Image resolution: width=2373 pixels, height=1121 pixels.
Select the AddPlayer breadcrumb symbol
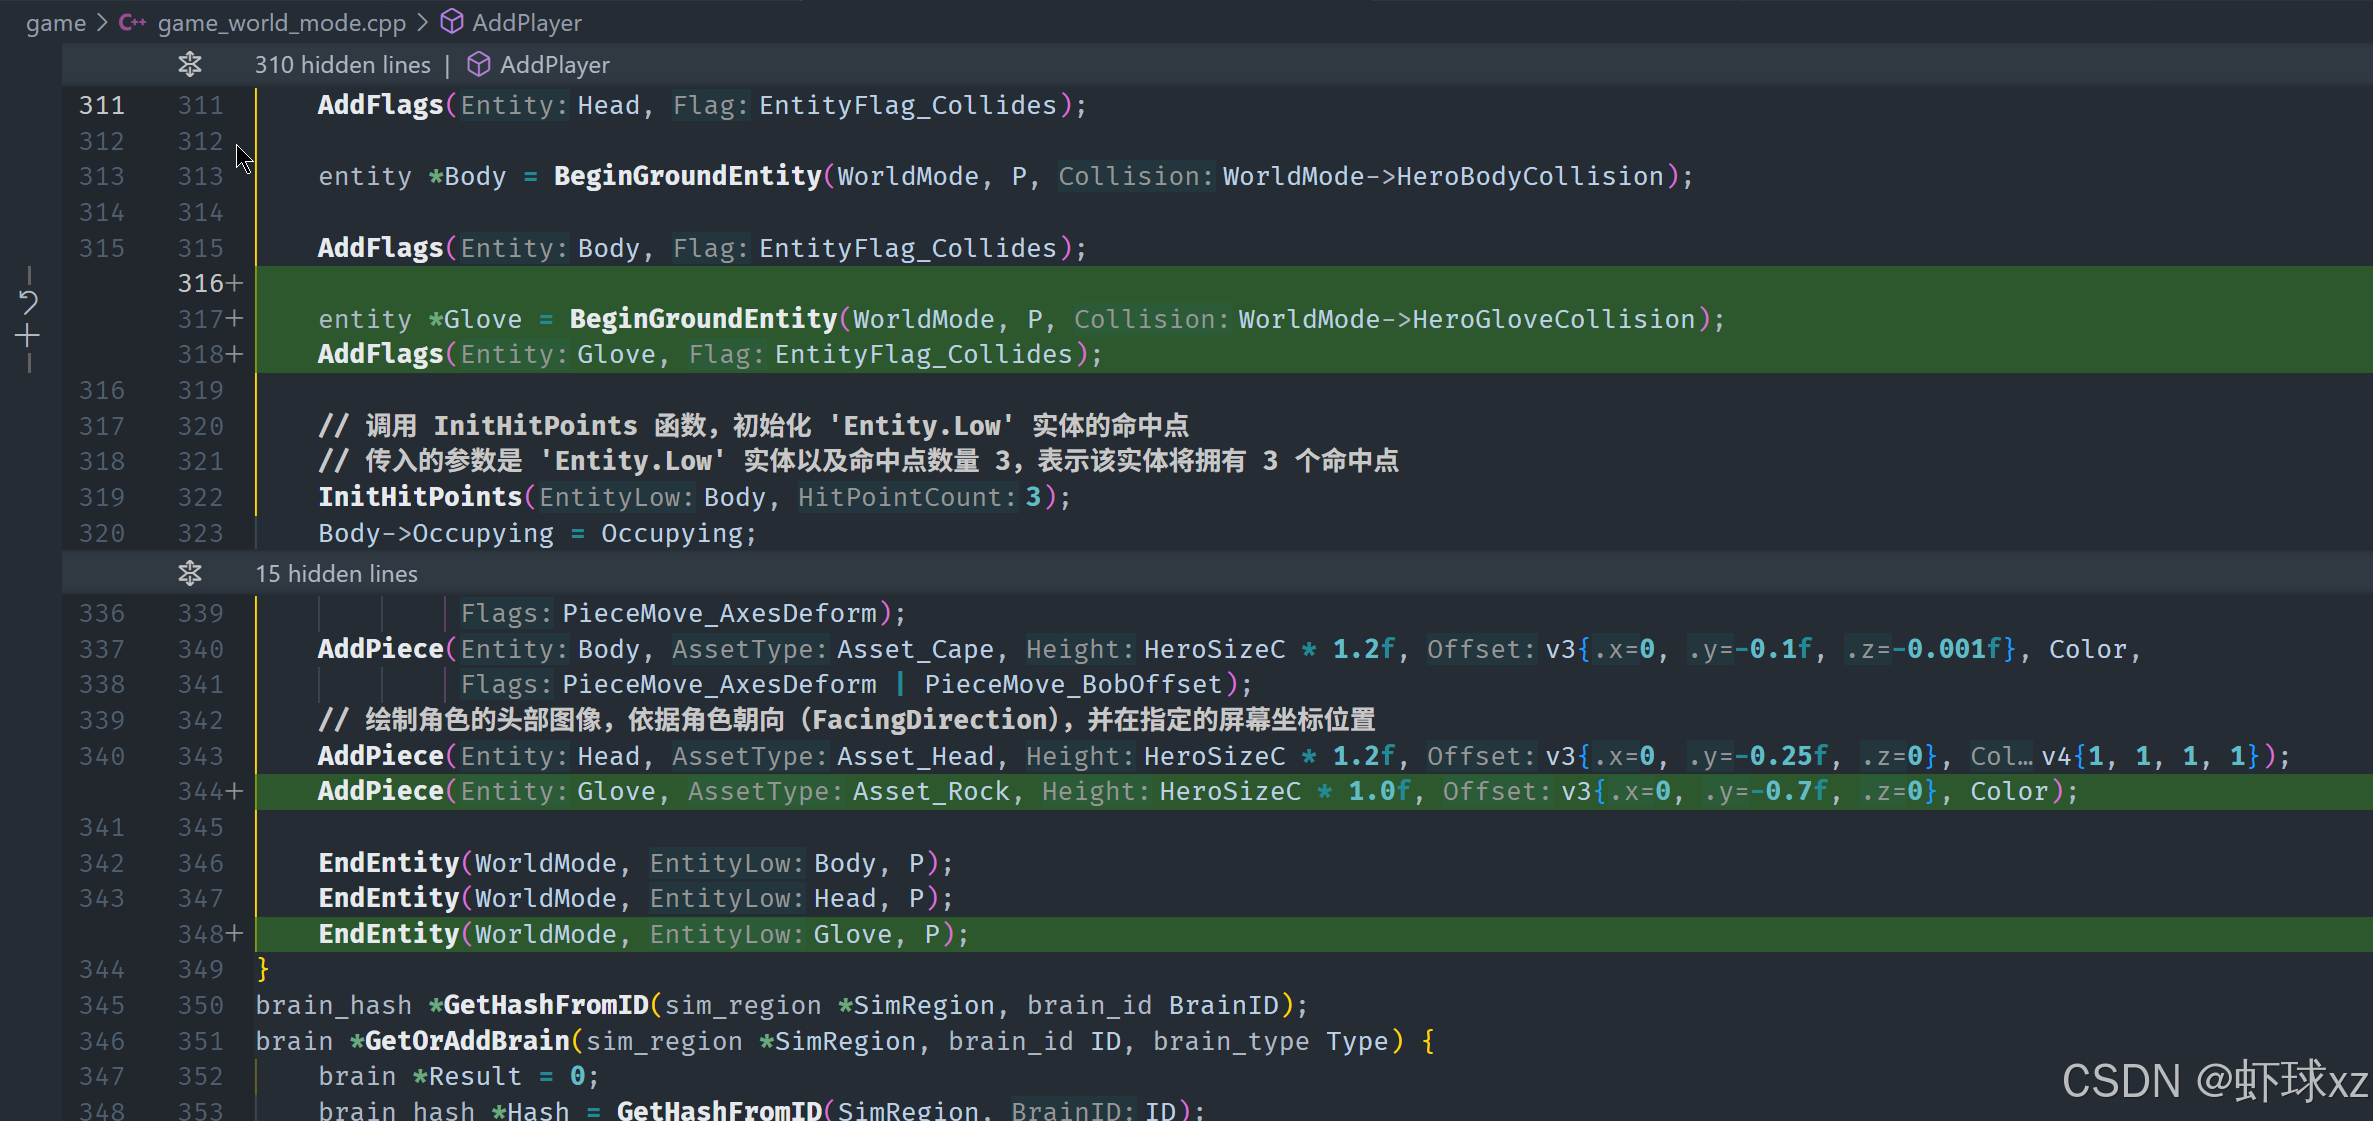pyautogui.click(x=526, y=22)
